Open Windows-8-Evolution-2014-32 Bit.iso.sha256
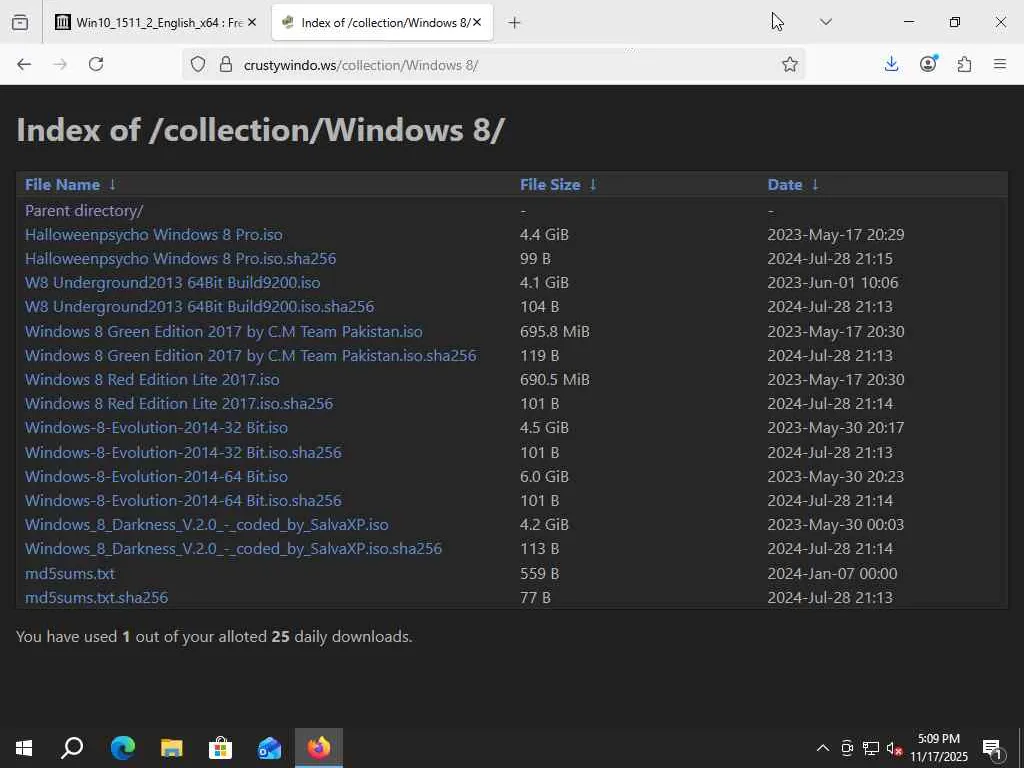This screenshot has width=1024, height=768. [x=183, y=453]
